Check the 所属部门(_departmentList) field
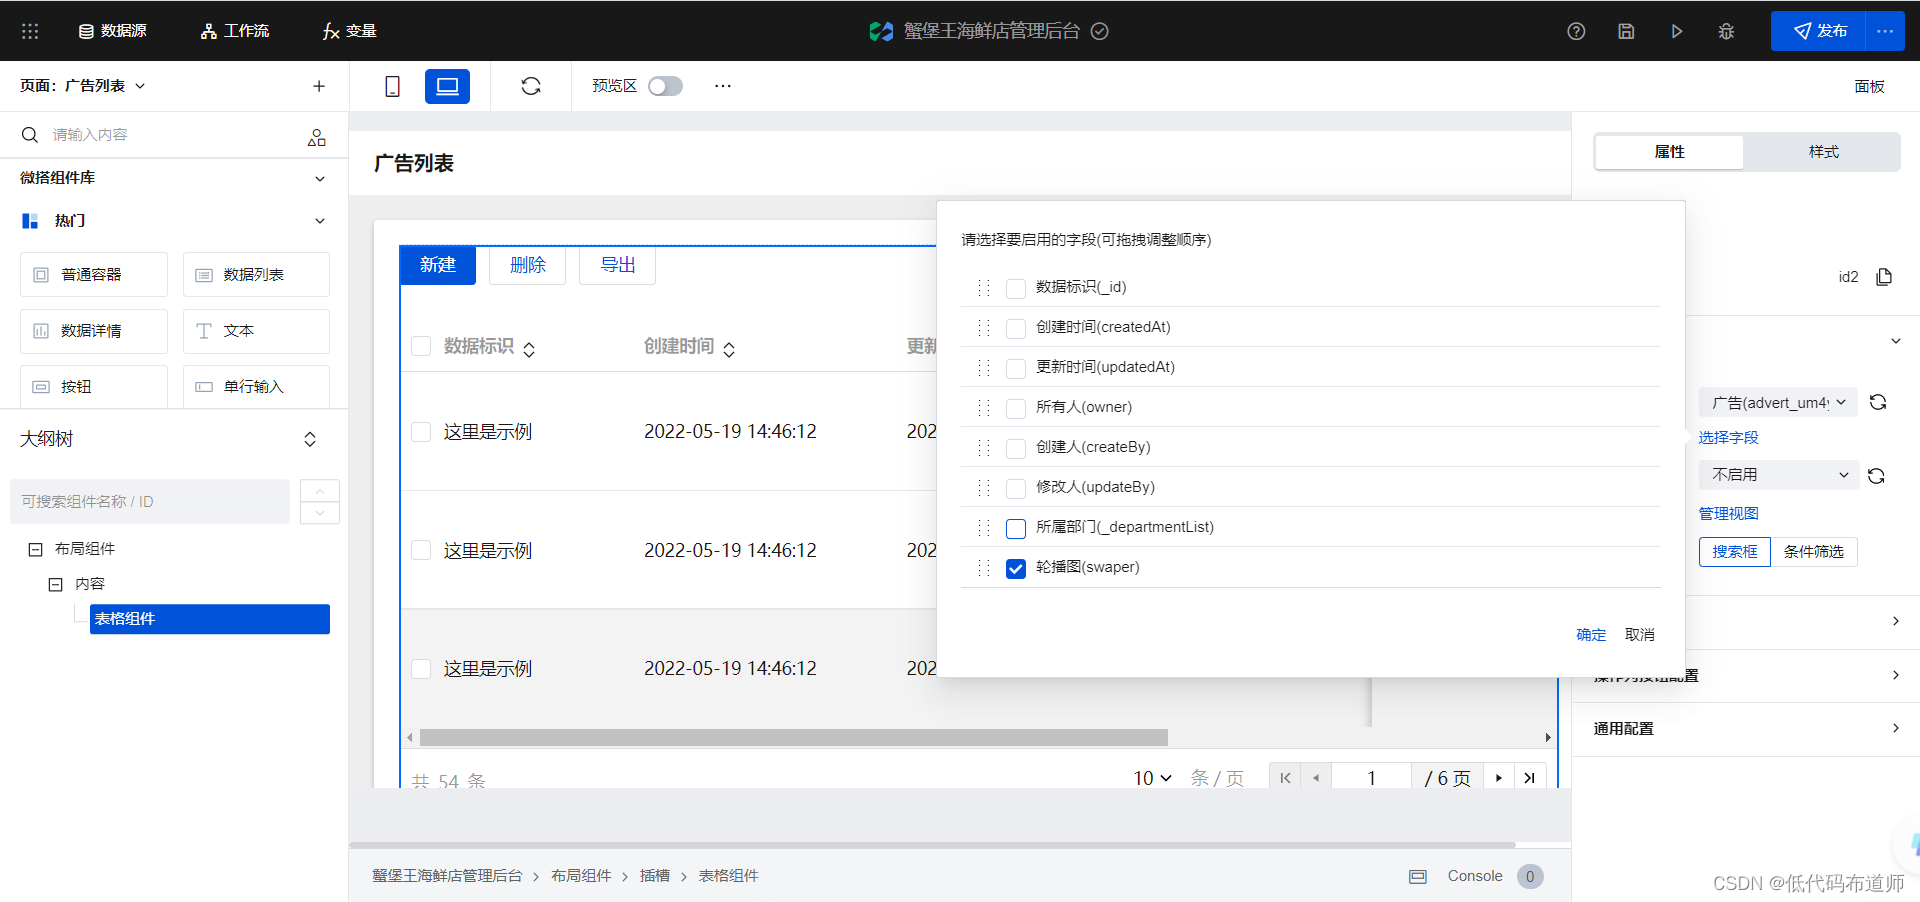This screenshot has width=1920, height=902. pyautogui.click(x=1016, y=528)
